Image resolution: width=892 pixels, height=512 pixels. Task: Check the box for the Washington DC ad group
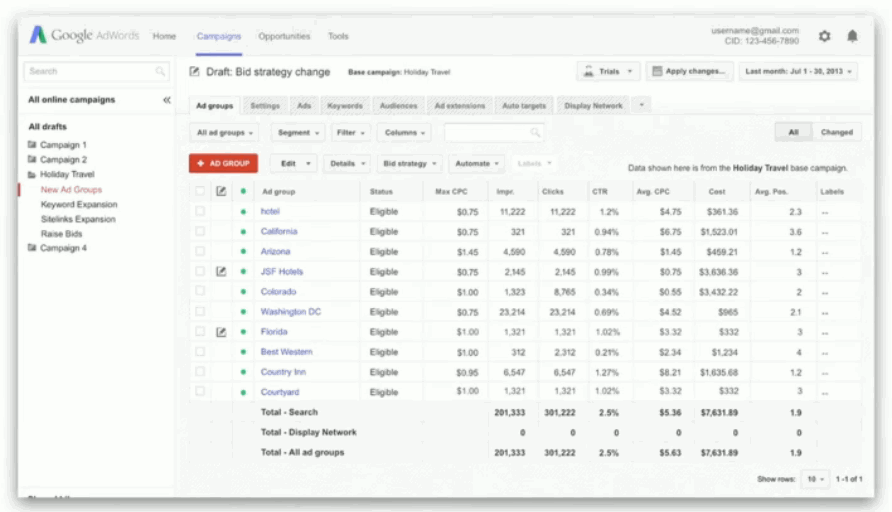[200, 311]
